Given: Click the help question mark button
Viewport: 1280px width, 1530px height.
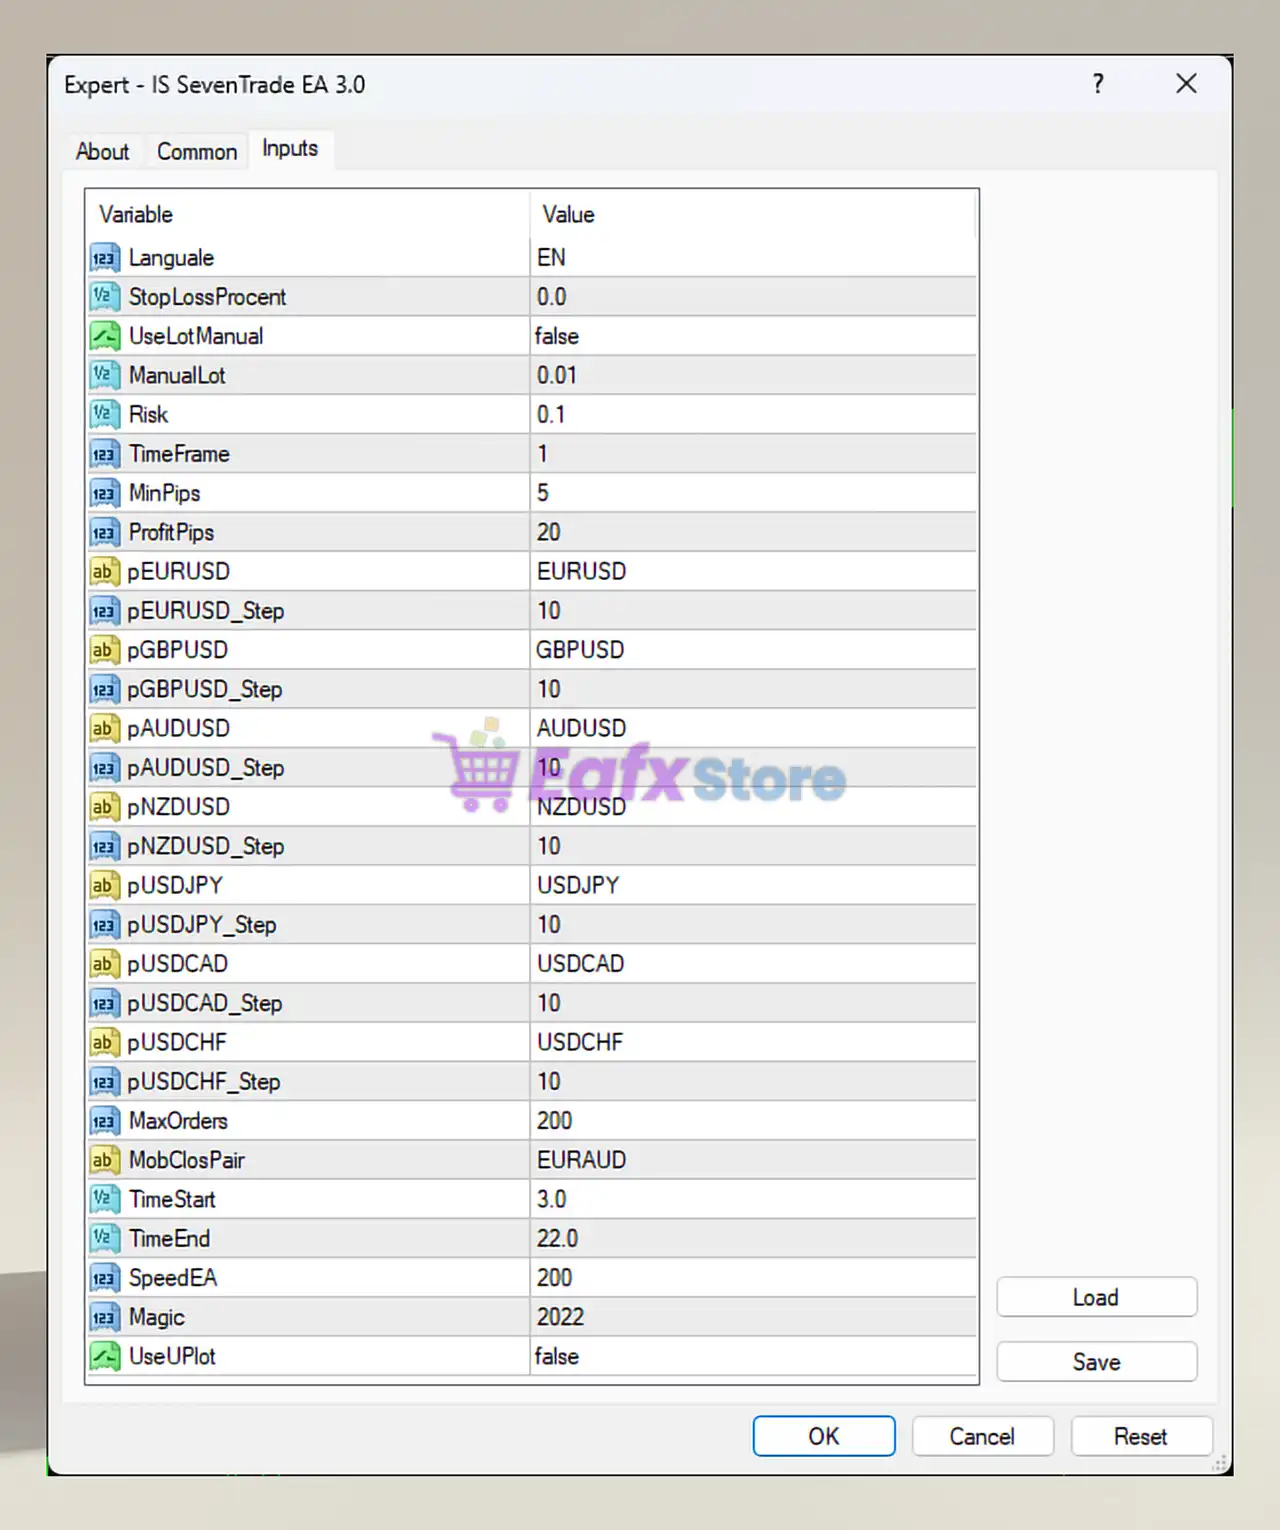Looking at the screenshot, I should [1098, 84].
